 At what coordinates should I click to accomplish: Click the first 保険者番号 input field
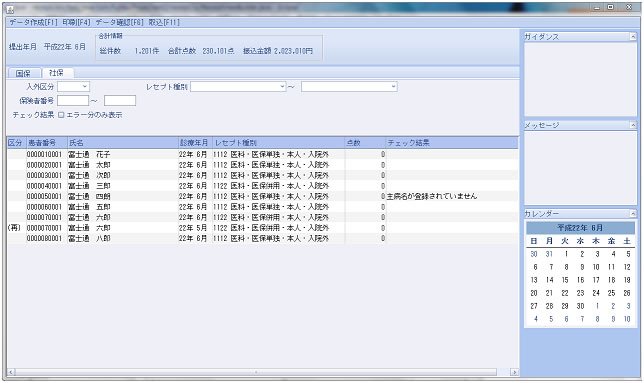tap(73, 101)
